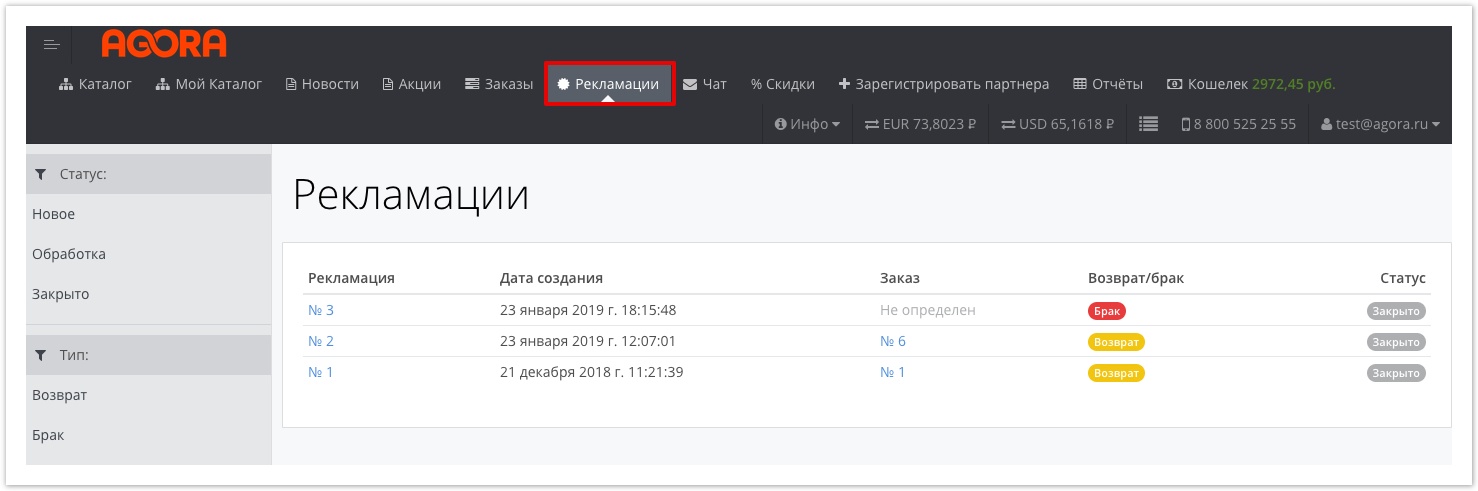Click the Дата создания column header

551,278
